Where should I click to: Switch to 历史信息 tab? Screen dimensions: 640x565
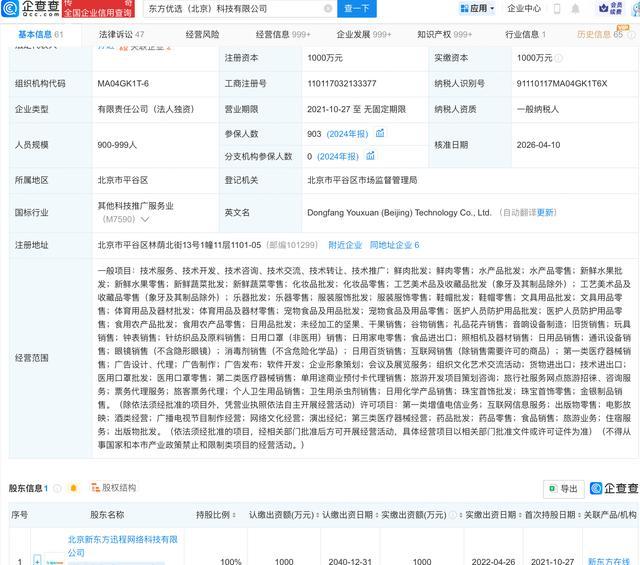pyautogui.click(x=600, y=35)
